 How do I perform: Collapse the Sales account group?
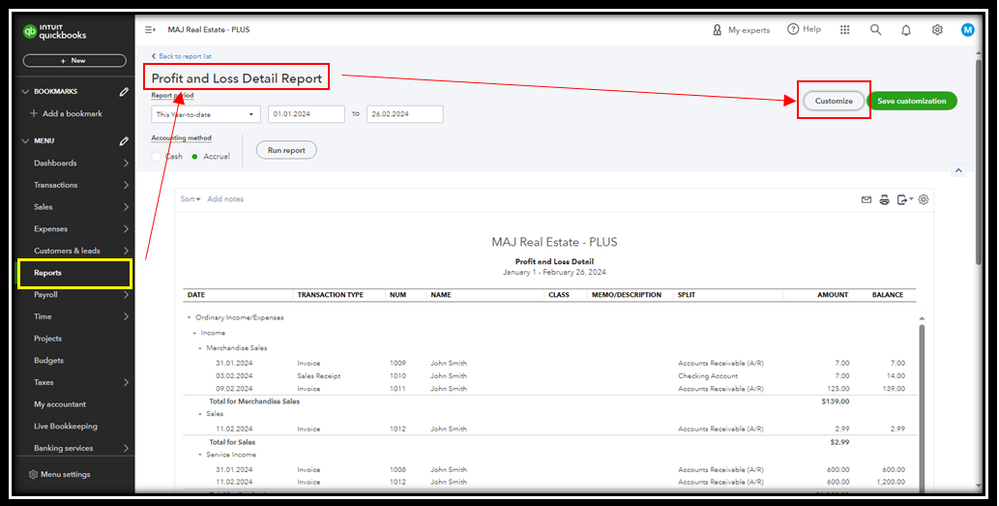pos(200,414)
